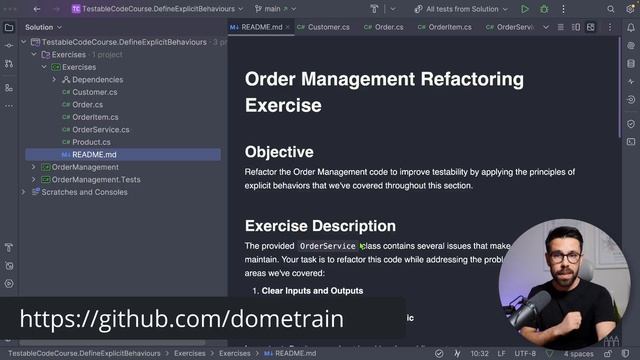This screenshot has height=360, width=640.
Task: Switch to the Customer.cs editor tab
Action: (x=323, y=27)
